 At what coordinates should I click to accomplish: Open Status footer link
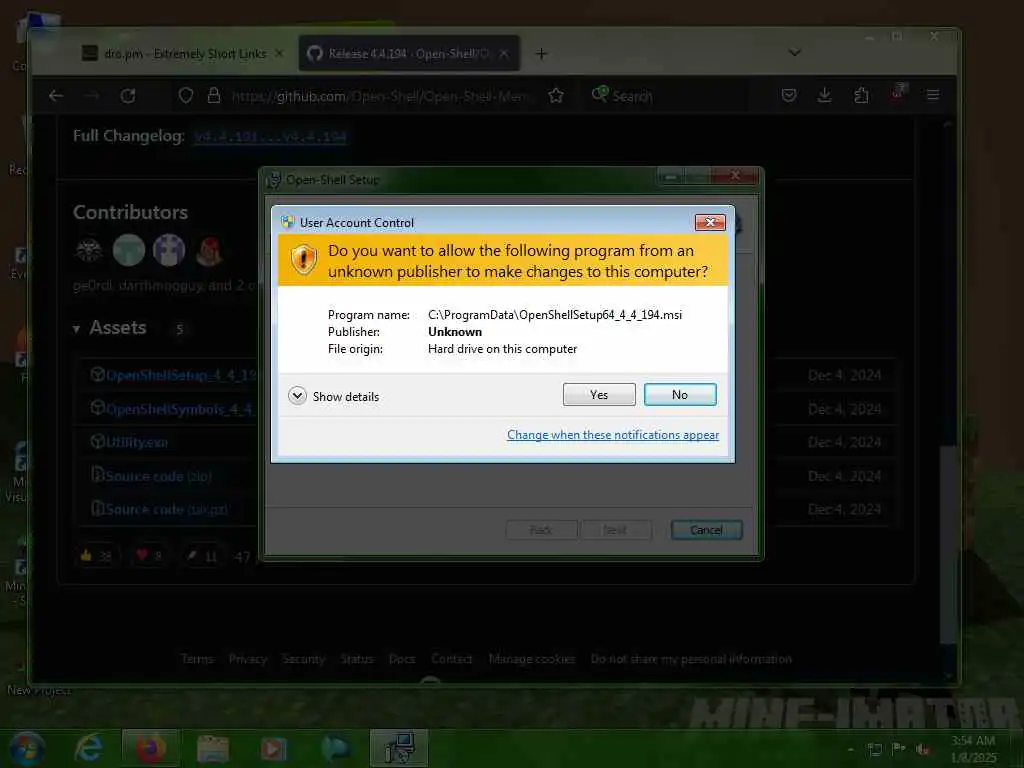357,659
